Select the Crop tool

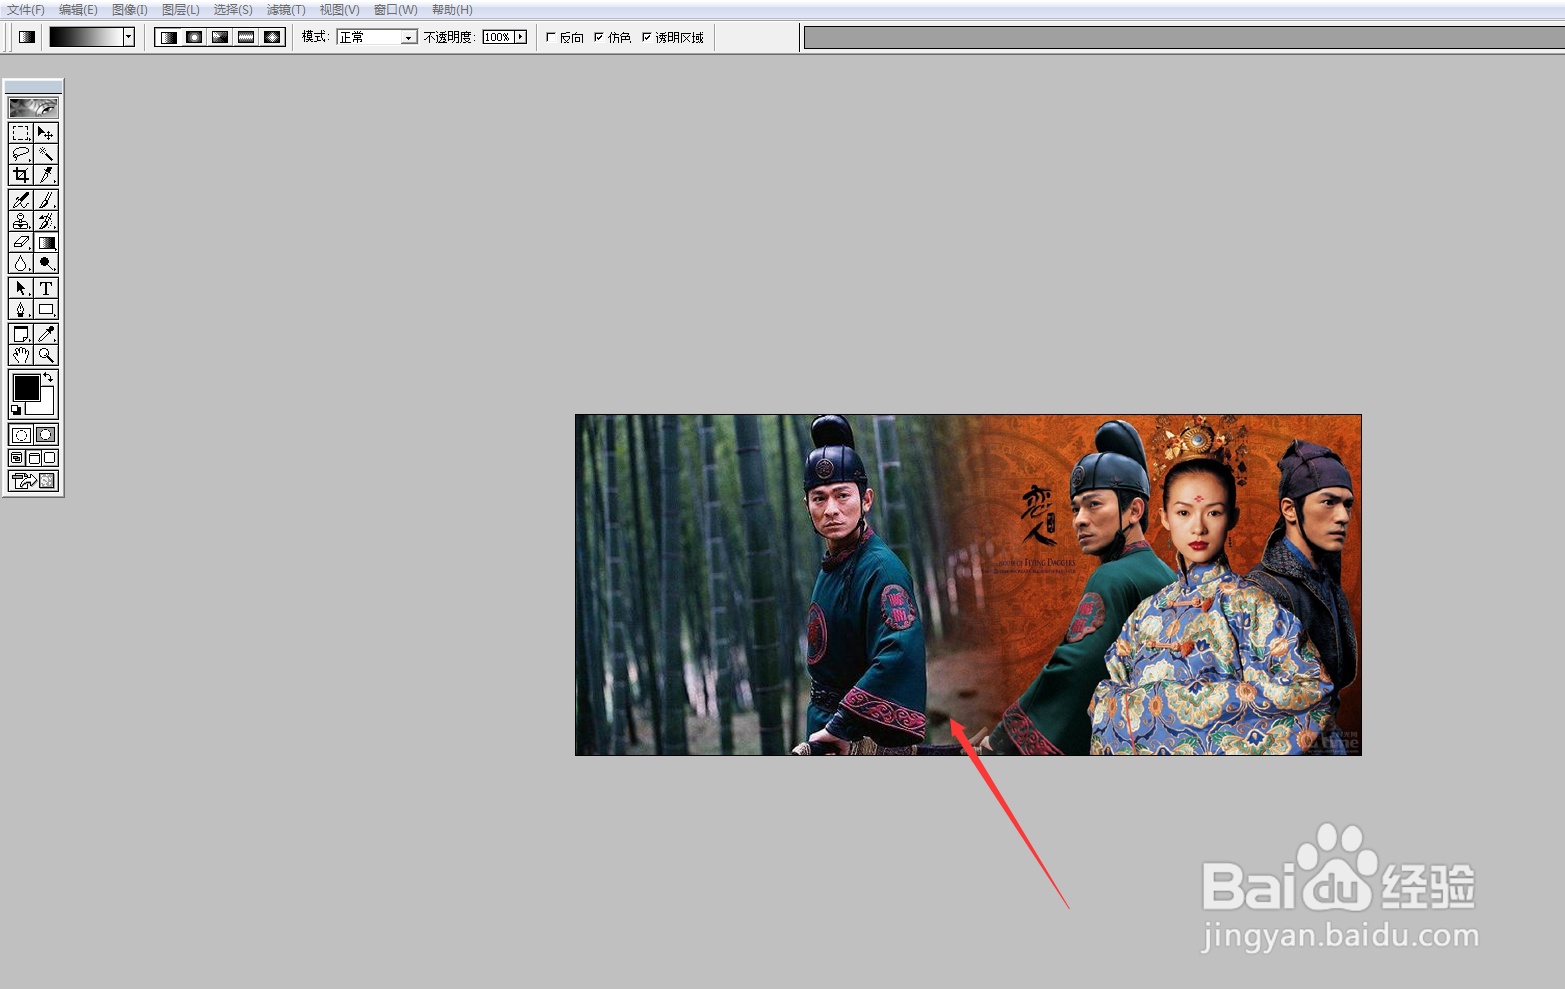tap(21, 175)
